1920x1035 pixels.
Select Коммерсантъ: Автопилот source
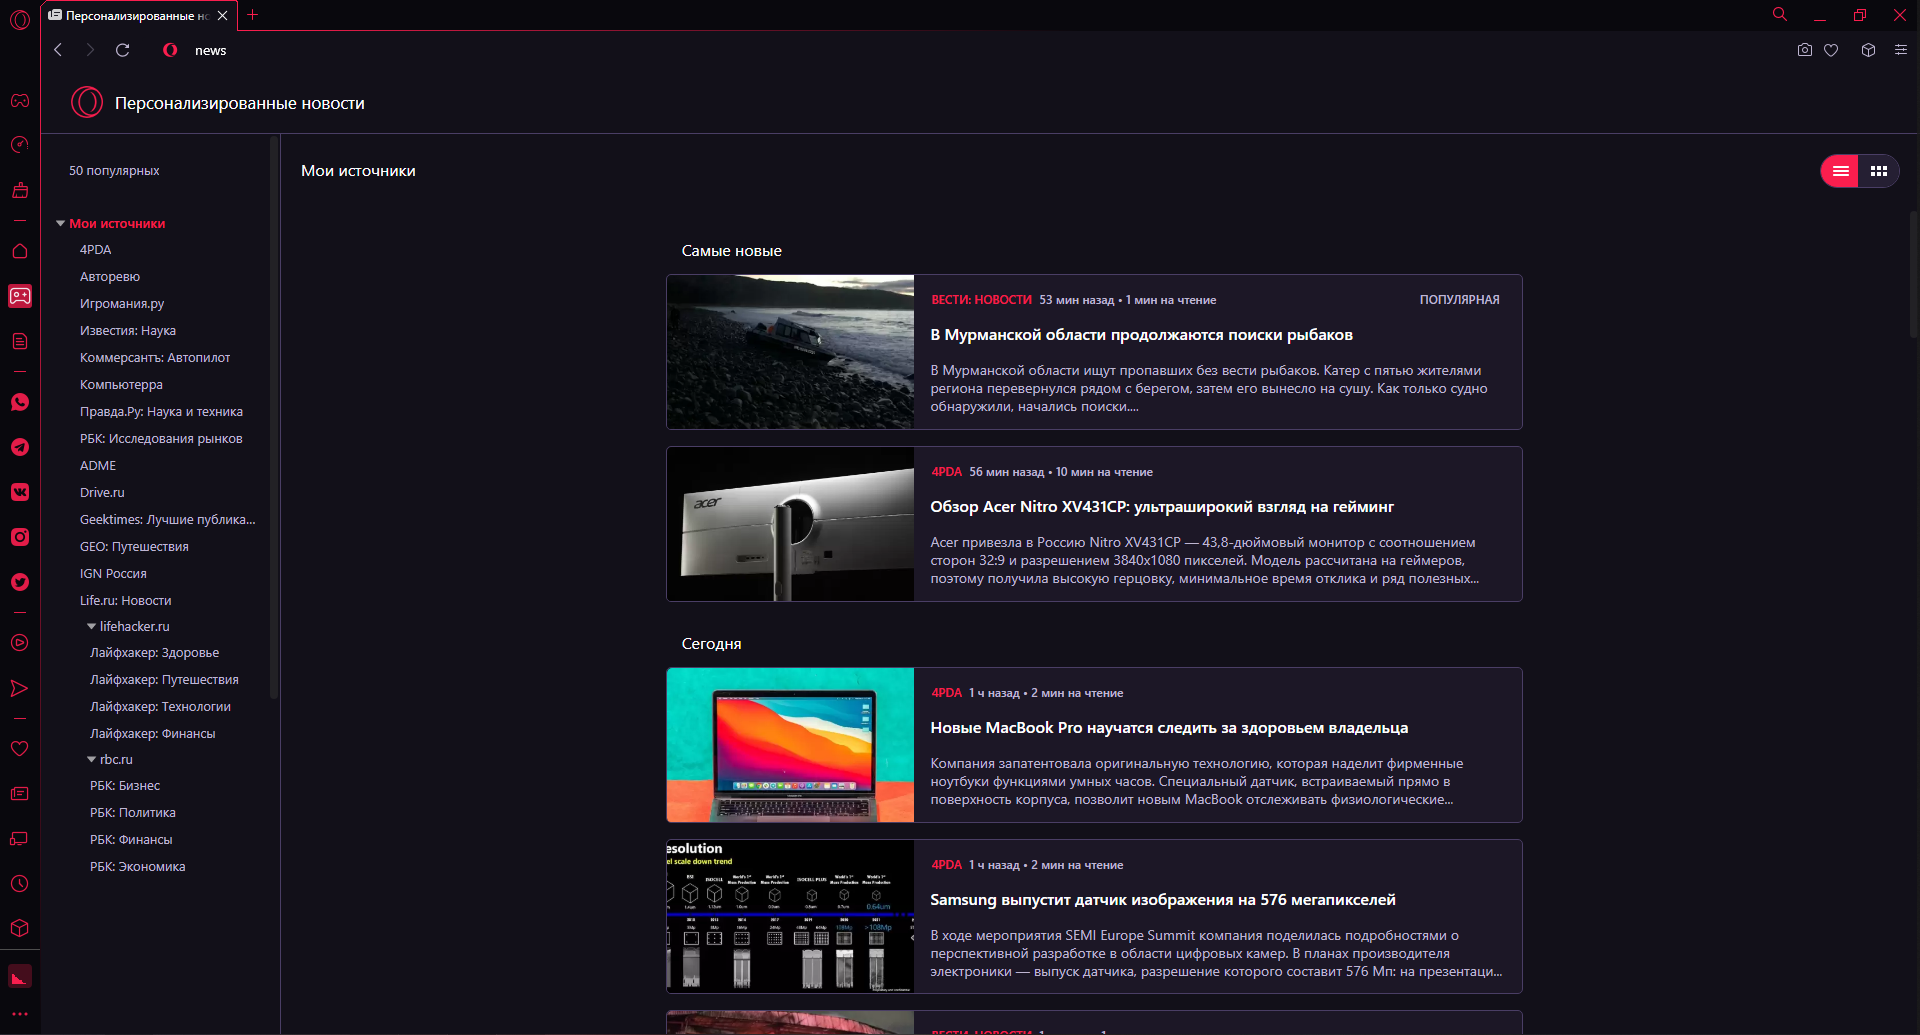click(x=155, y=358)
